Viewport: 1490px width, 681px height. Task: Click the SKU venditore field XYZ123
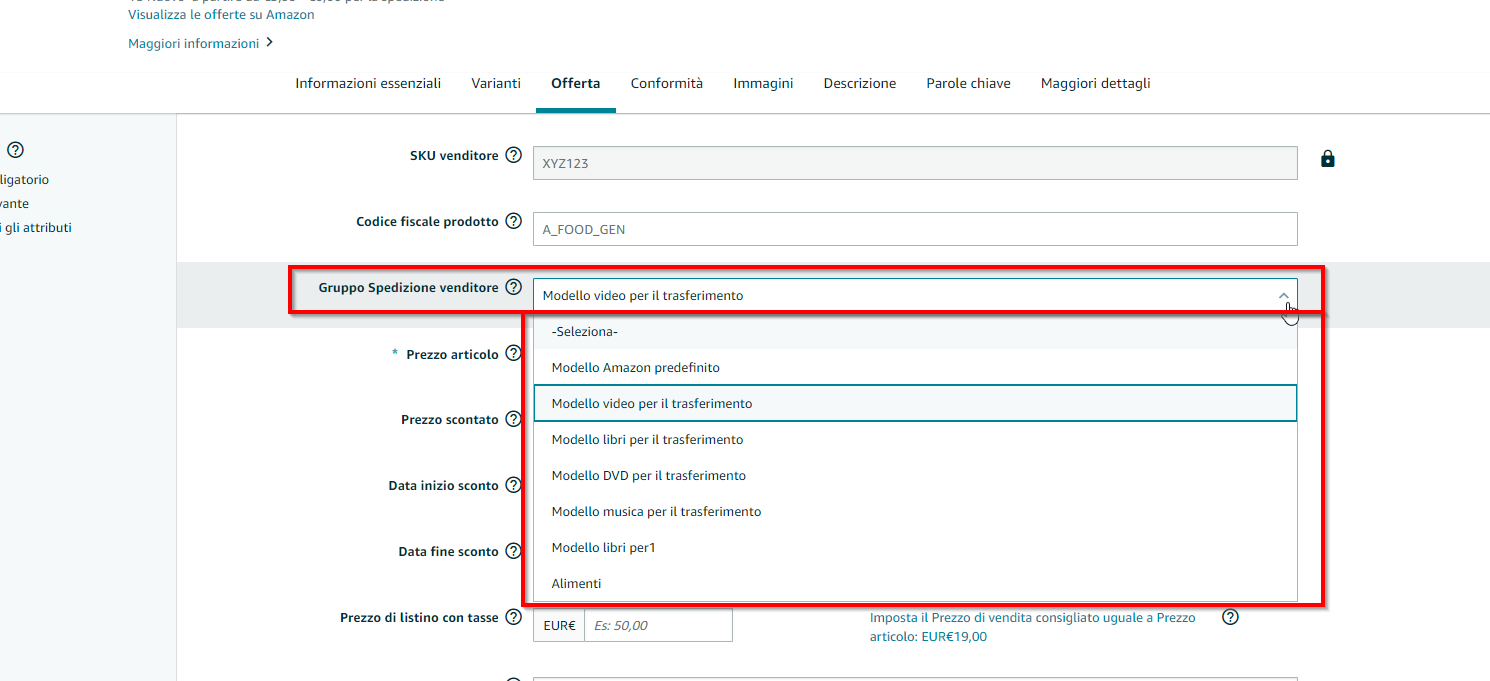pyautogui.click(x=915, y=163)
